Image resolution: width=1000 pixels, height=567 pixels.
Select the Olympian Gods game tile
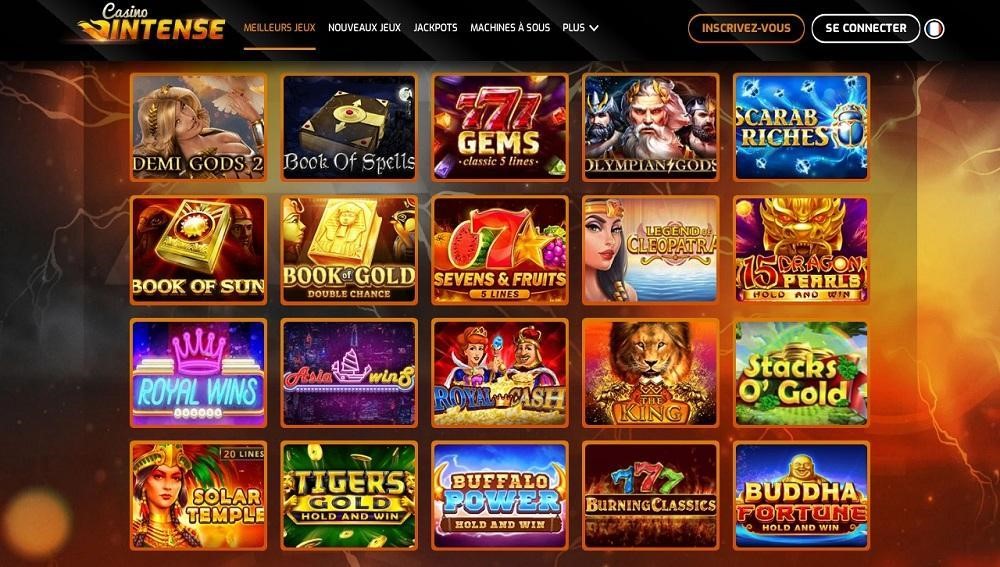(651, 127)
